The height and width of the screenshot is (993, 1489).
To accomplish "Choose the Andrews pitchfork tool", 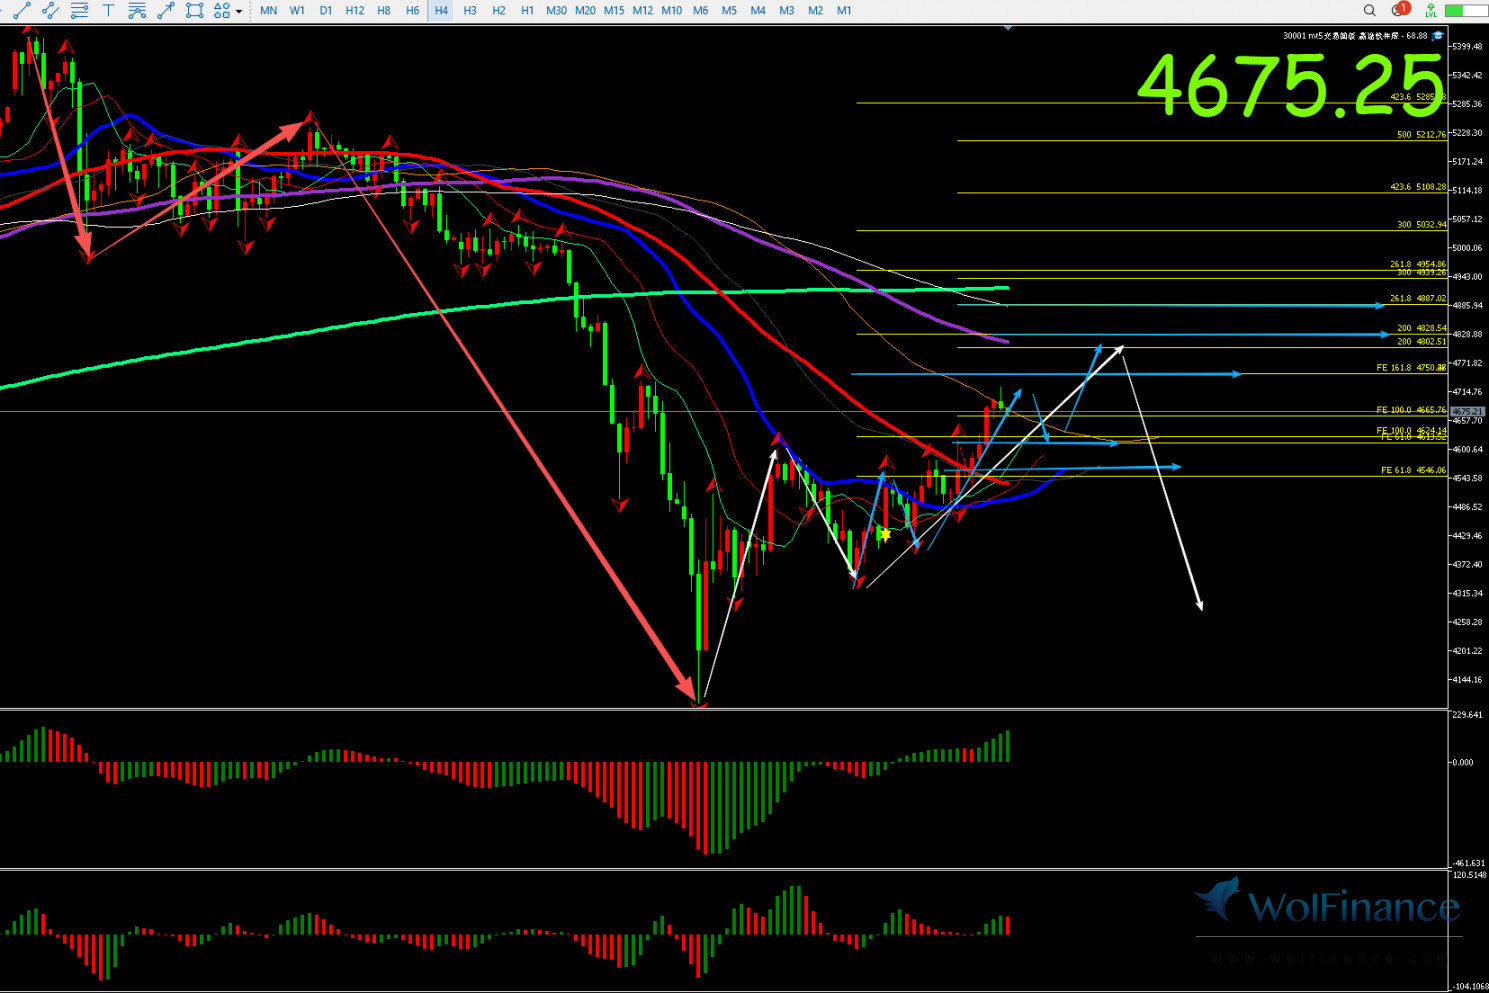I will tap(137, 10).
